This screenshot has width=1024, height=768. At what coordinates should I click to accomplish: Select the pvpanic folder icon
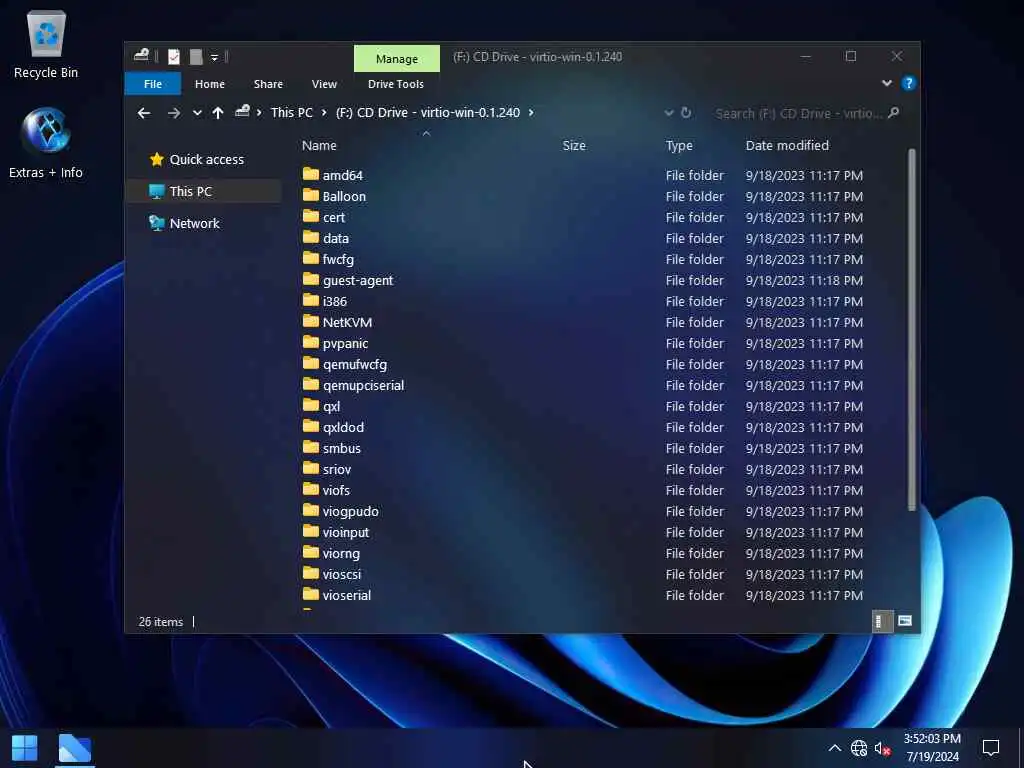(311, 342)
